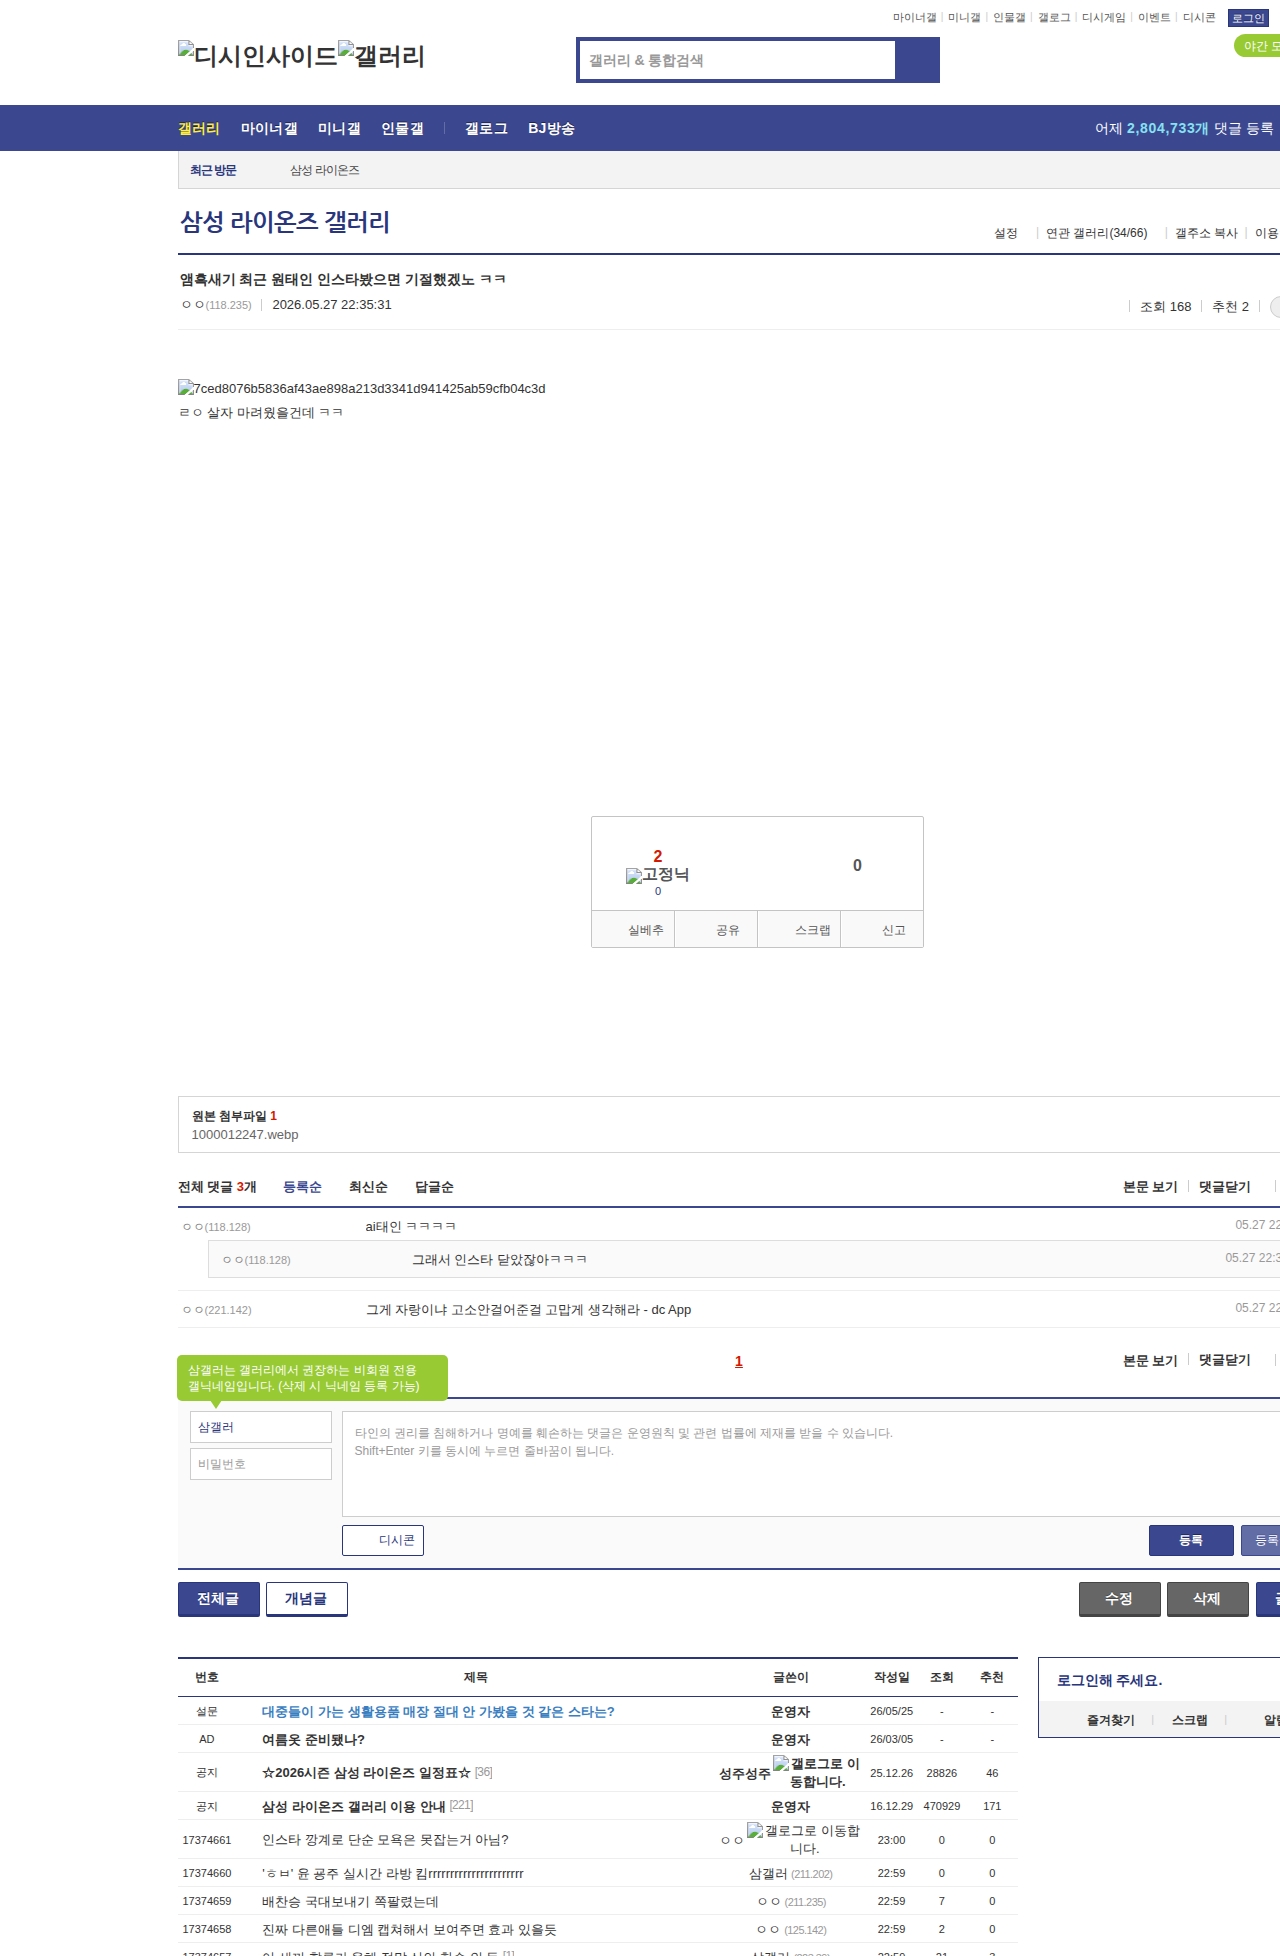Submit the comment with the 등록 button
The width and height of the screenshot is (1280, 1956).
click(x=1191, y=1540)
